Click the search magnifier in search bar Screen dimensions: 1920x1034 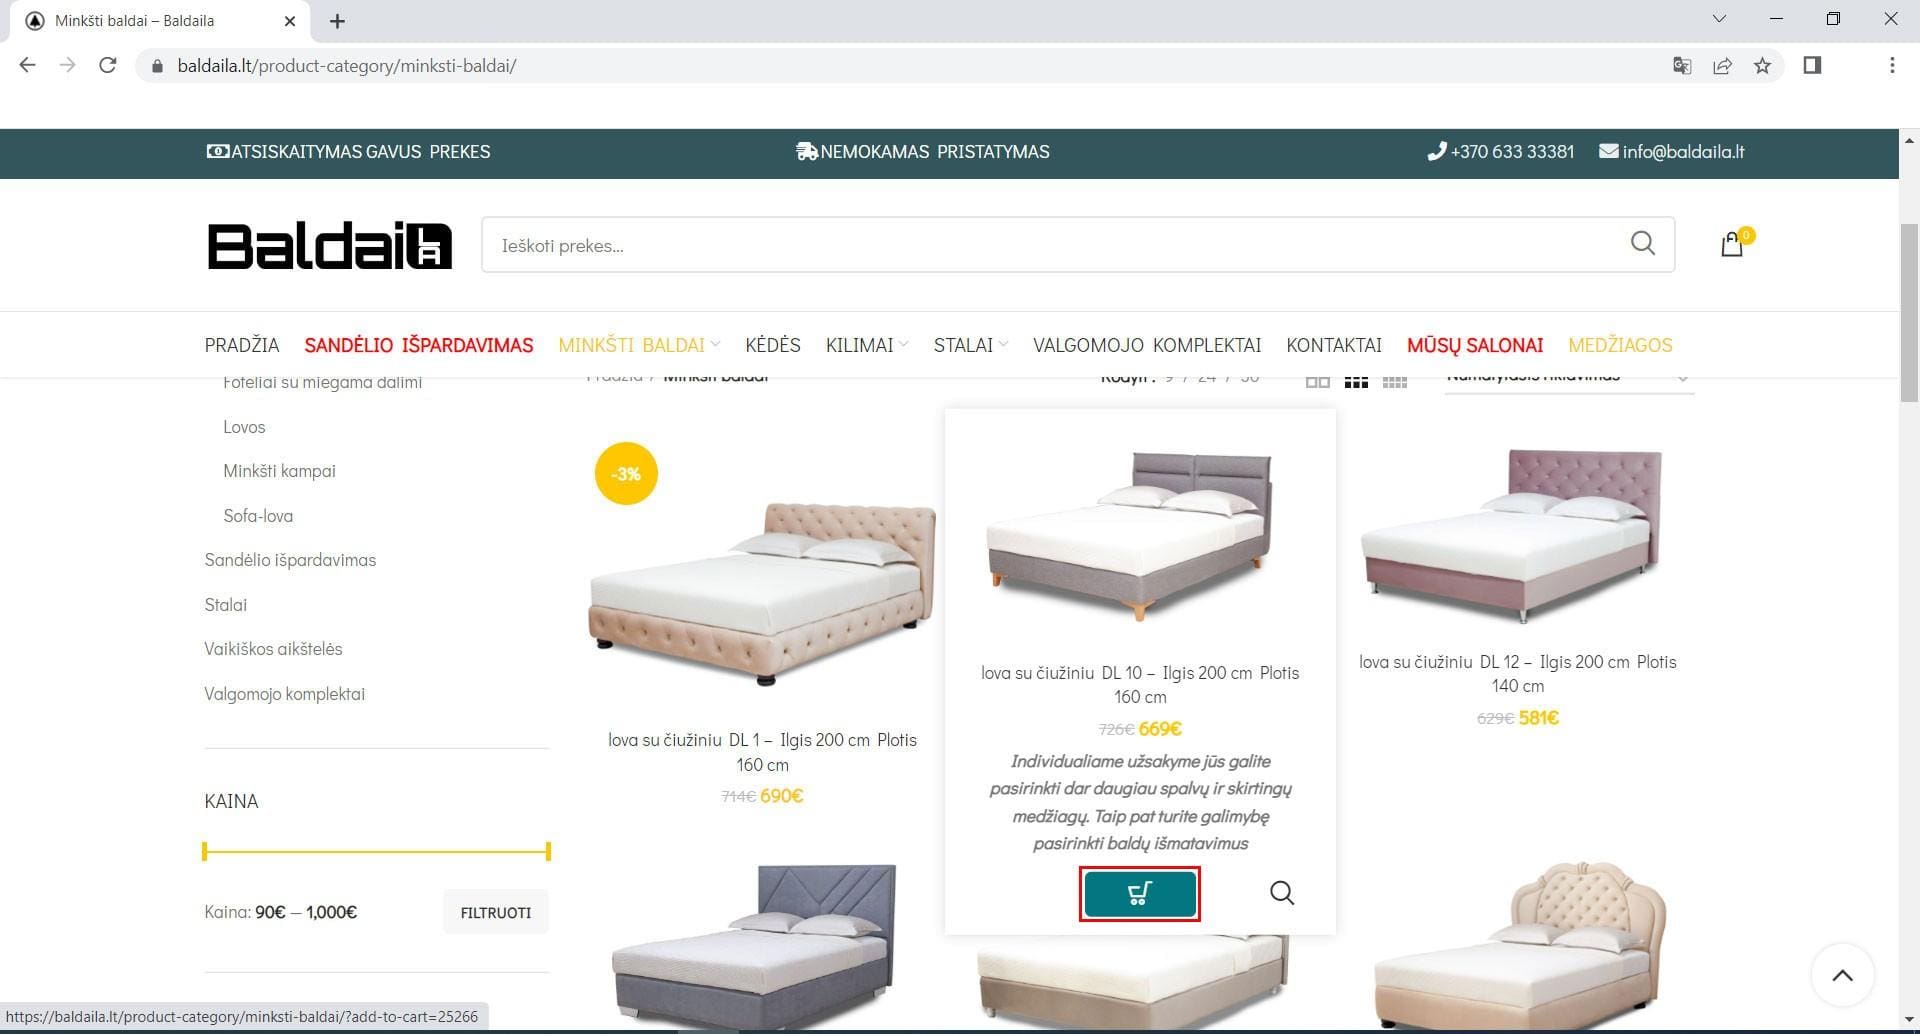[x=1642, y=244]
